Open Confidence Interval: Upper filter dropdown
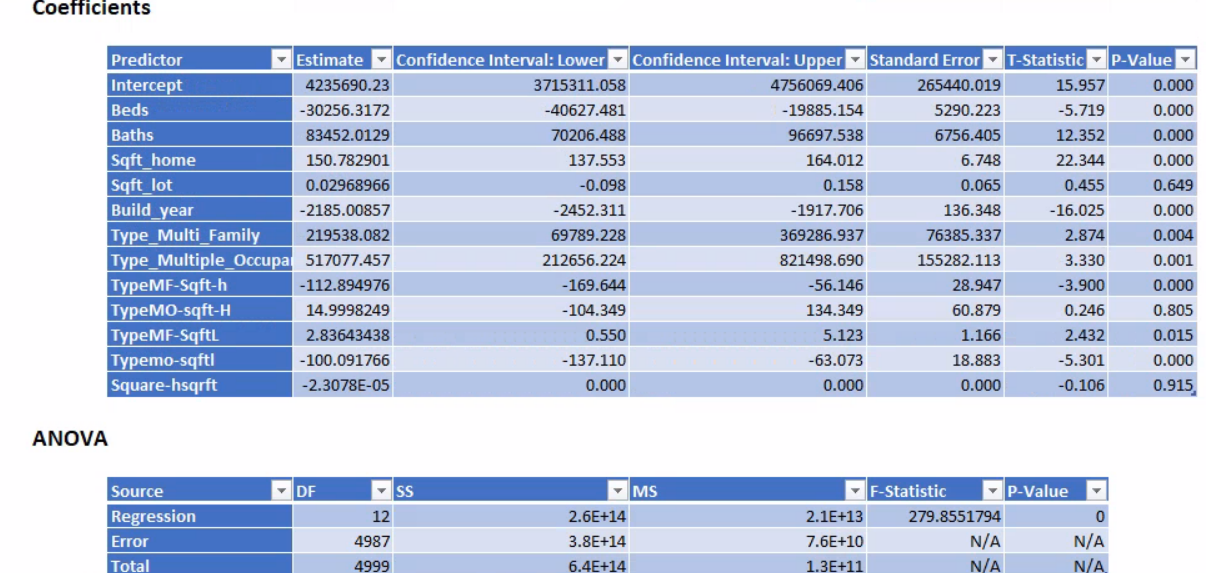The height and width of the screenshot is (573, 1206). 856,60
